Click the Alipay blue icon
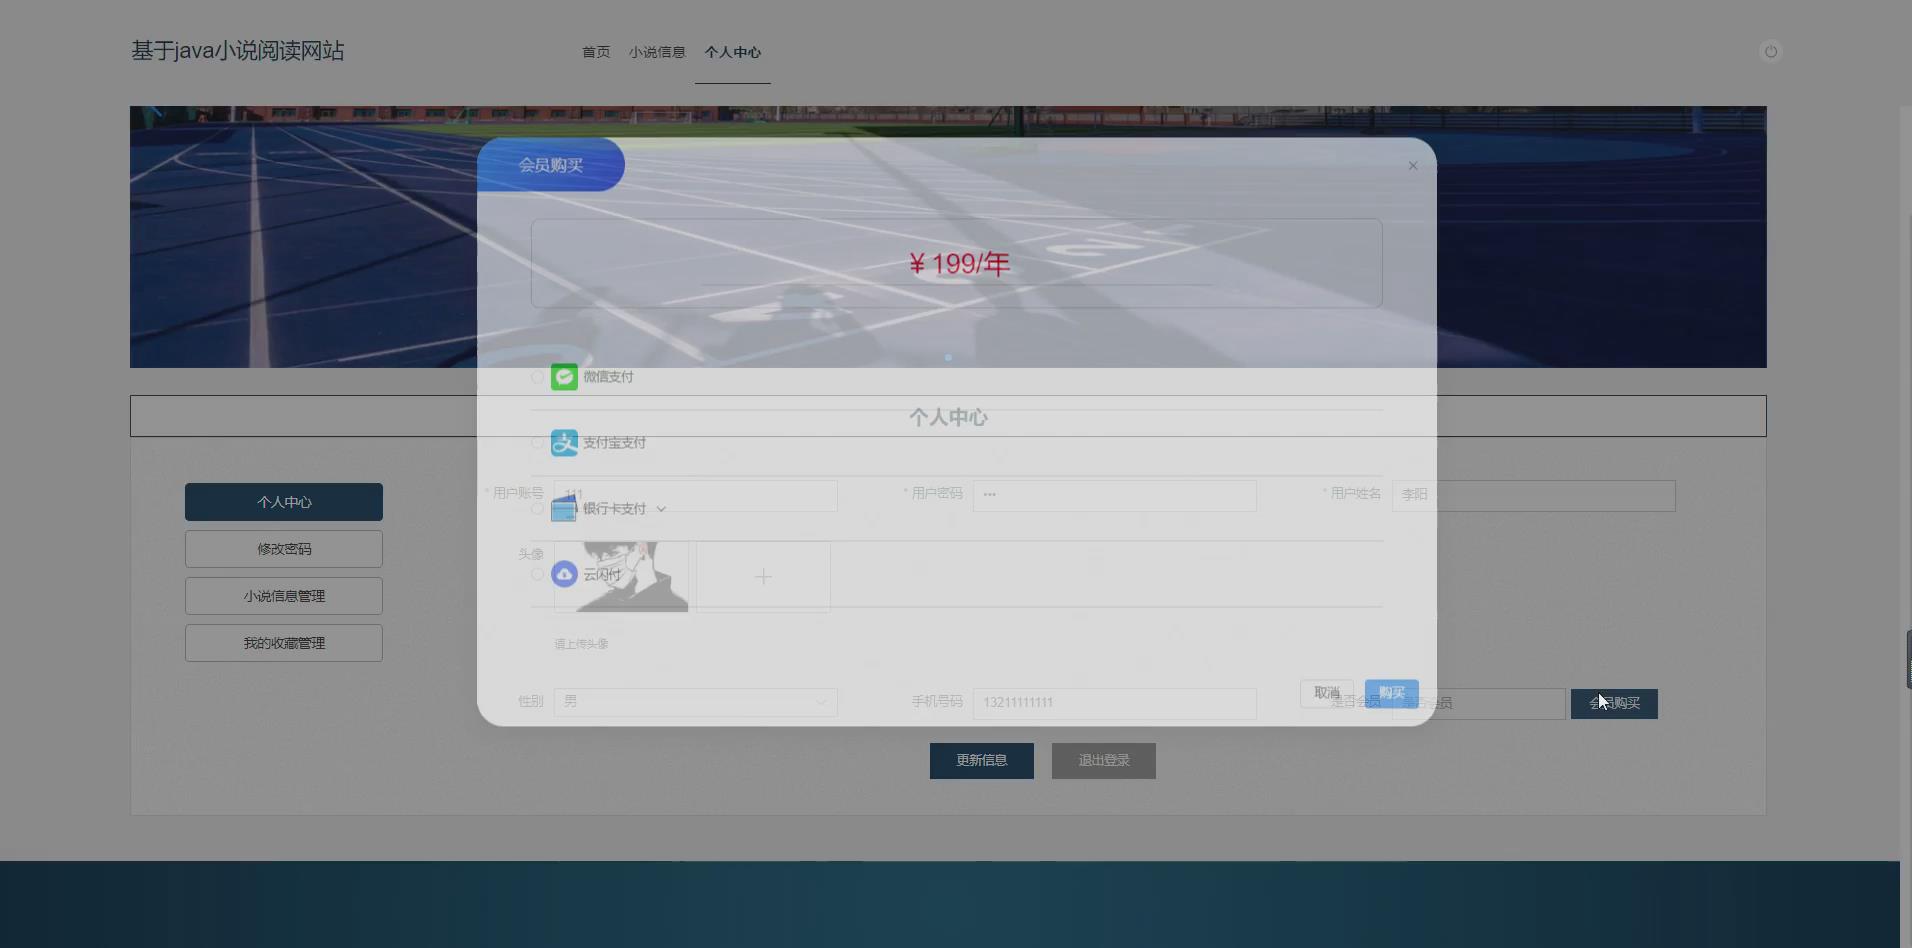 [564, 442]
